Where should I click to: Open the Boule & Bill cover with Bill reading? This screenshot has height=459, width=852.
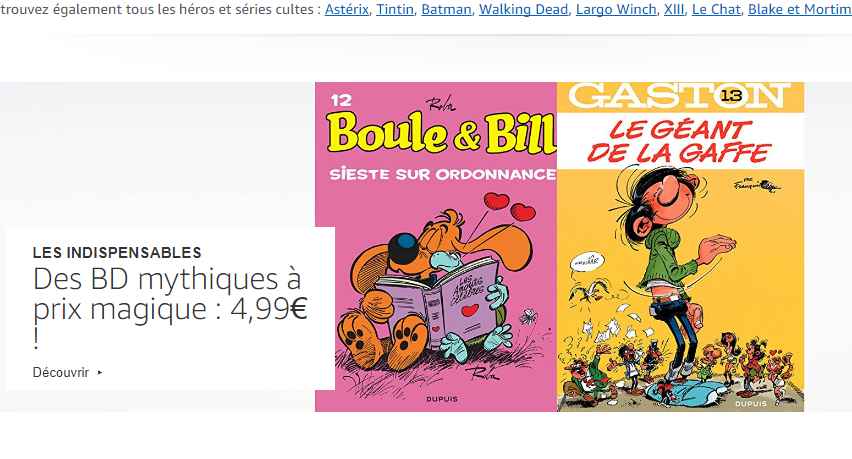click(x=435, y=247)
